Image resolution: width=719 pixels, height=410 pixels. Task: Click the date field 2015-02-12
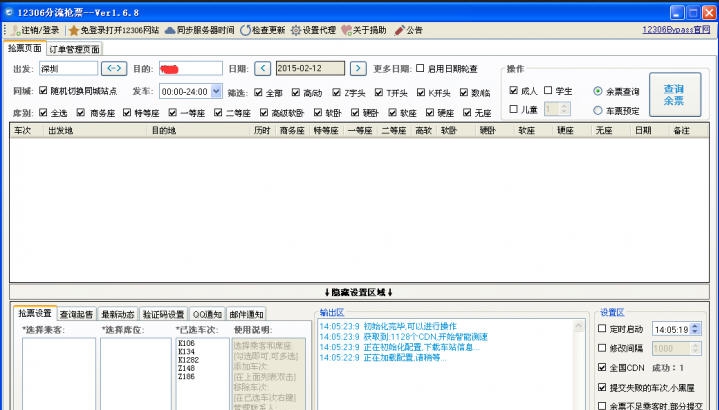click(310, 68)
